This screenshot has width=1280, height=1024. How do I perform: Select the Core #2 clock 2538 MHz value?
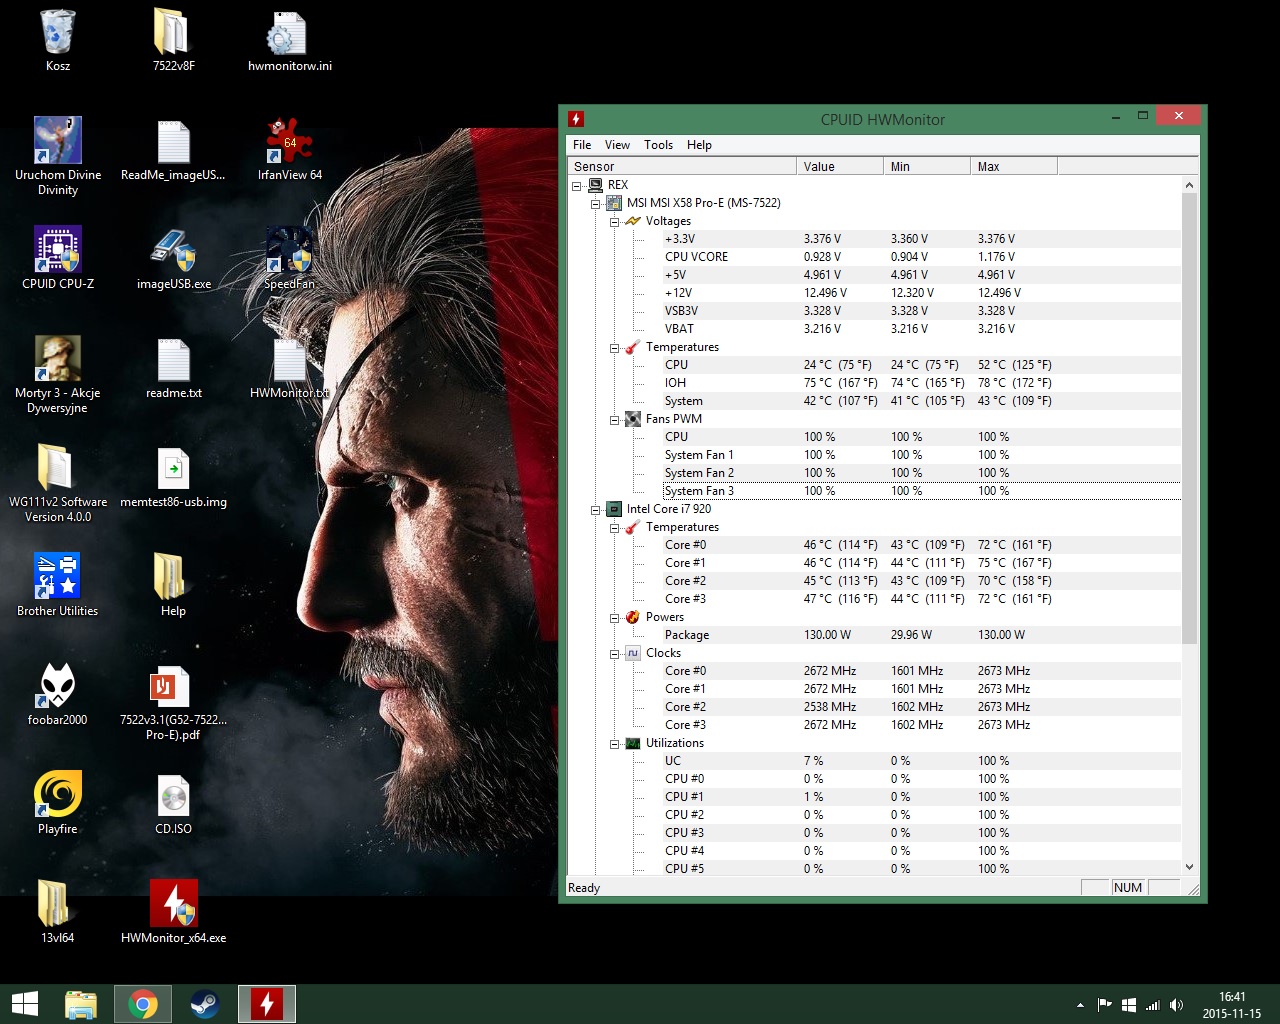pyautogui.click(x=830, y=707)
